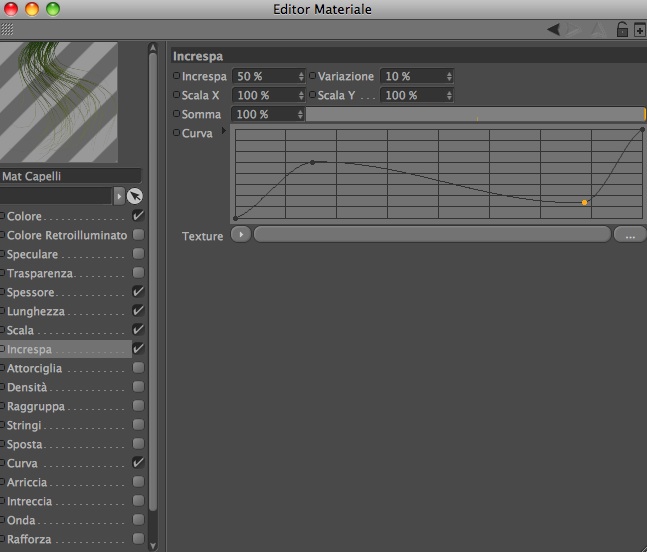This screenshot has width=647, height=552.
Task: Select the Speculare channel in the list
Action: pyautogui.click(x=32, y=254)
